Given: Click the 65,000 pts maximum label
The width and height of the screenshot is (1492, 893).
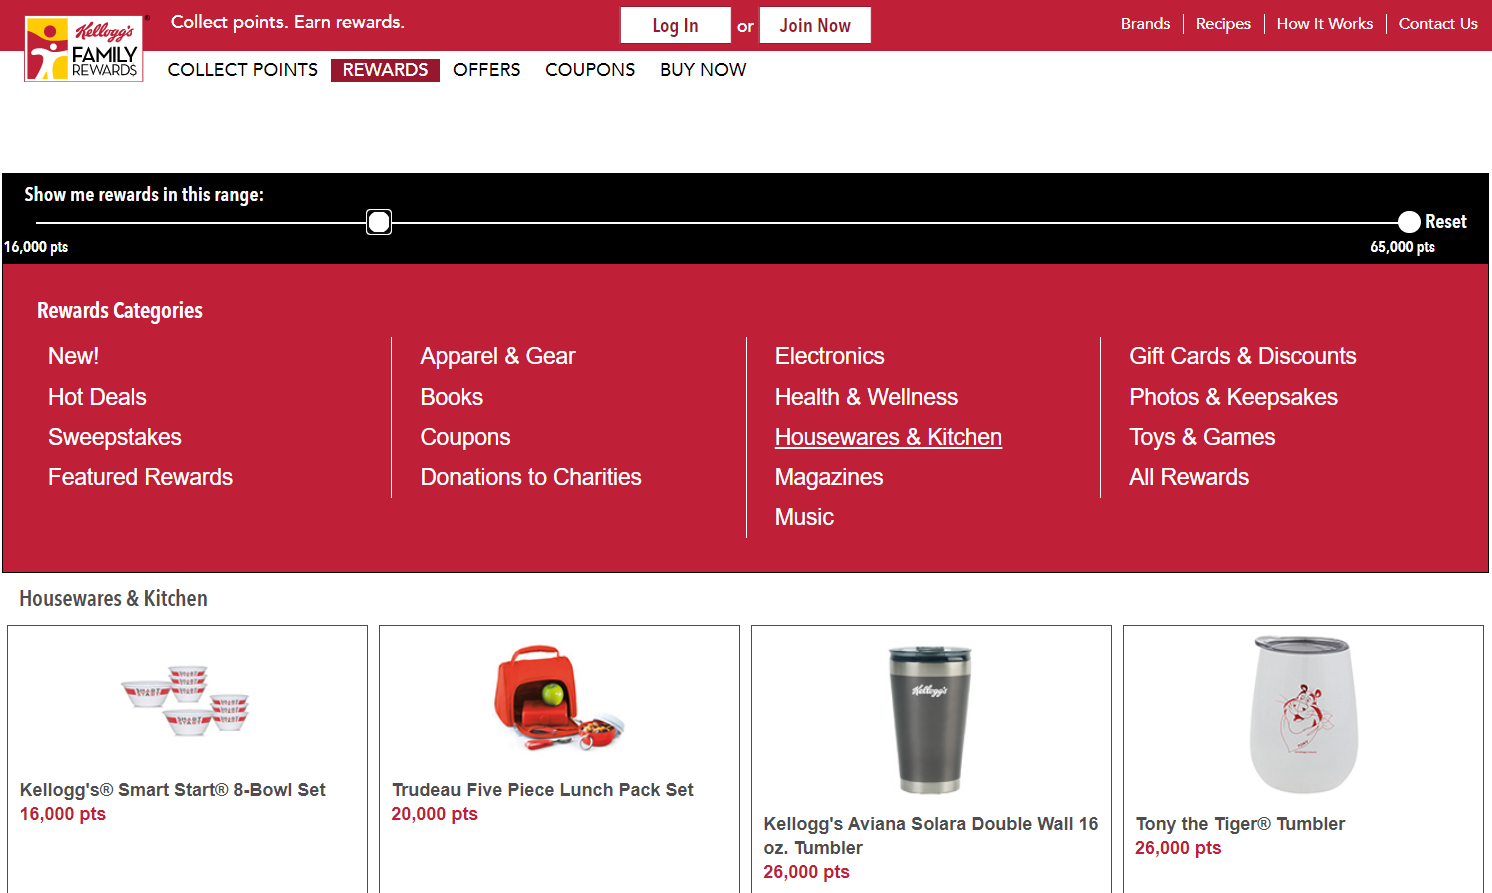Looking at the screenshot, I should point(1402,247).
